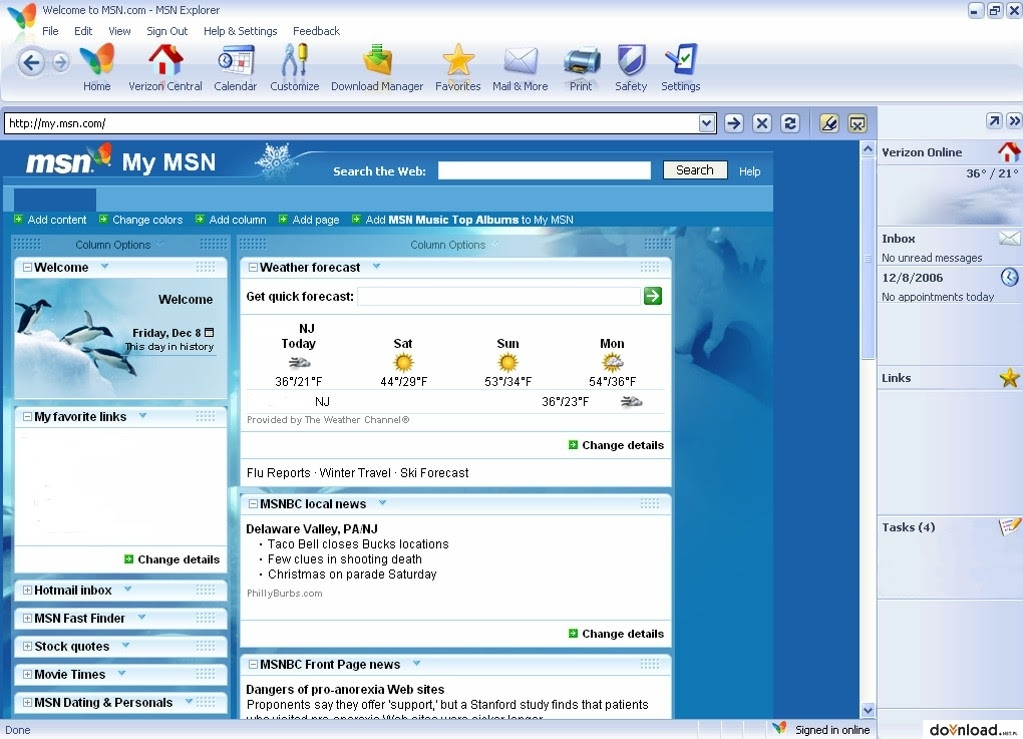The height and width of the screenshot is (739, 1023).
Task: Open the View menu
Action: 119,31
